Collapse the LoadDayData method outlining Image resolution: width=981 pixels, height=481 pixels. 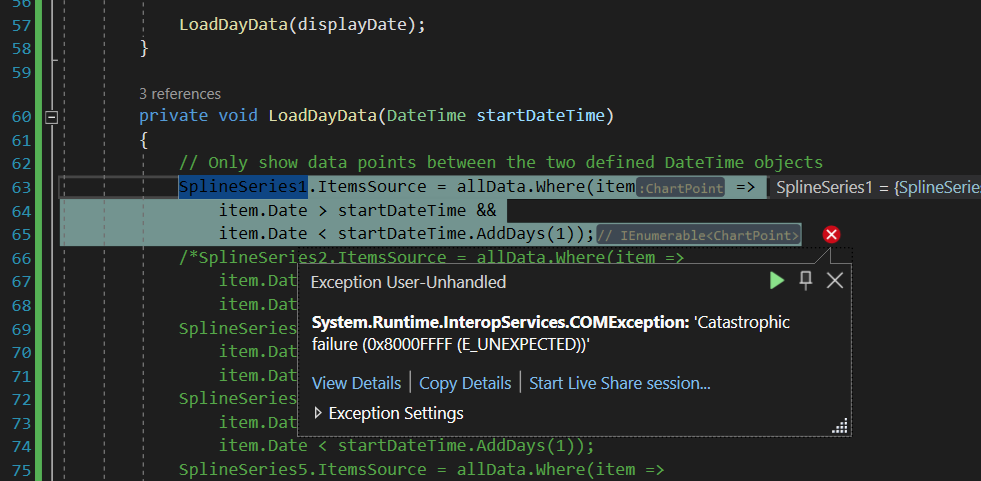point(53,116)
